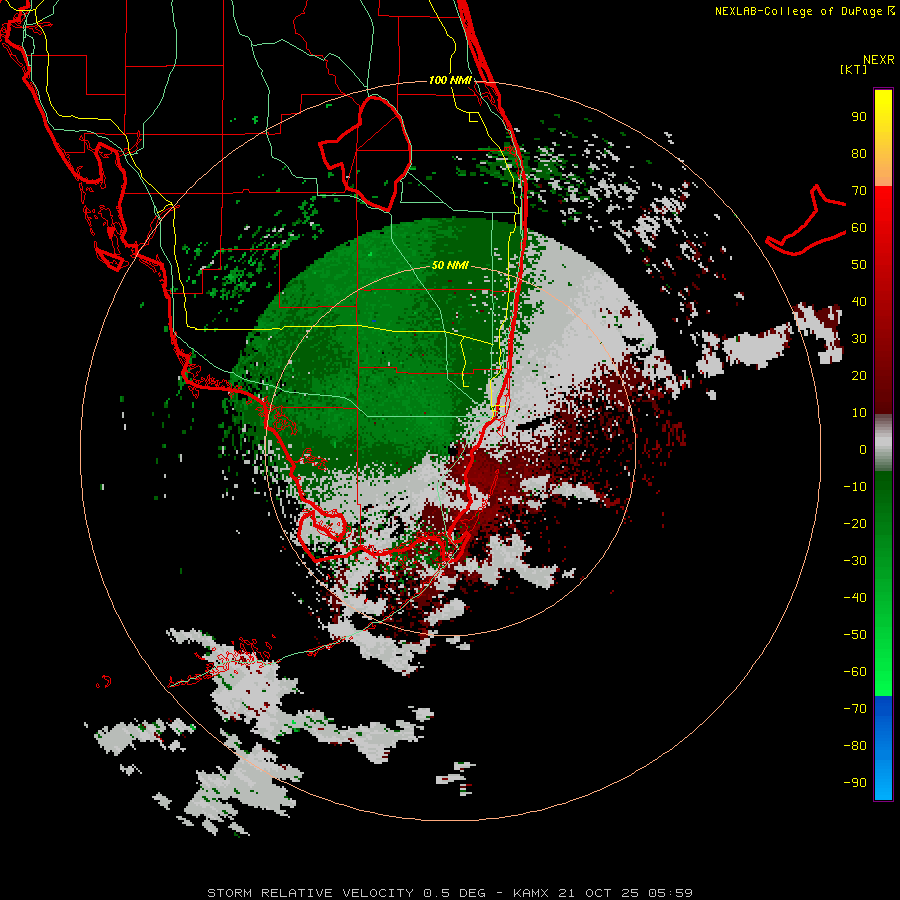Select the -20 value on velocity scale
The width and height of the screenshot is (900, 900).
coord(855,523)
